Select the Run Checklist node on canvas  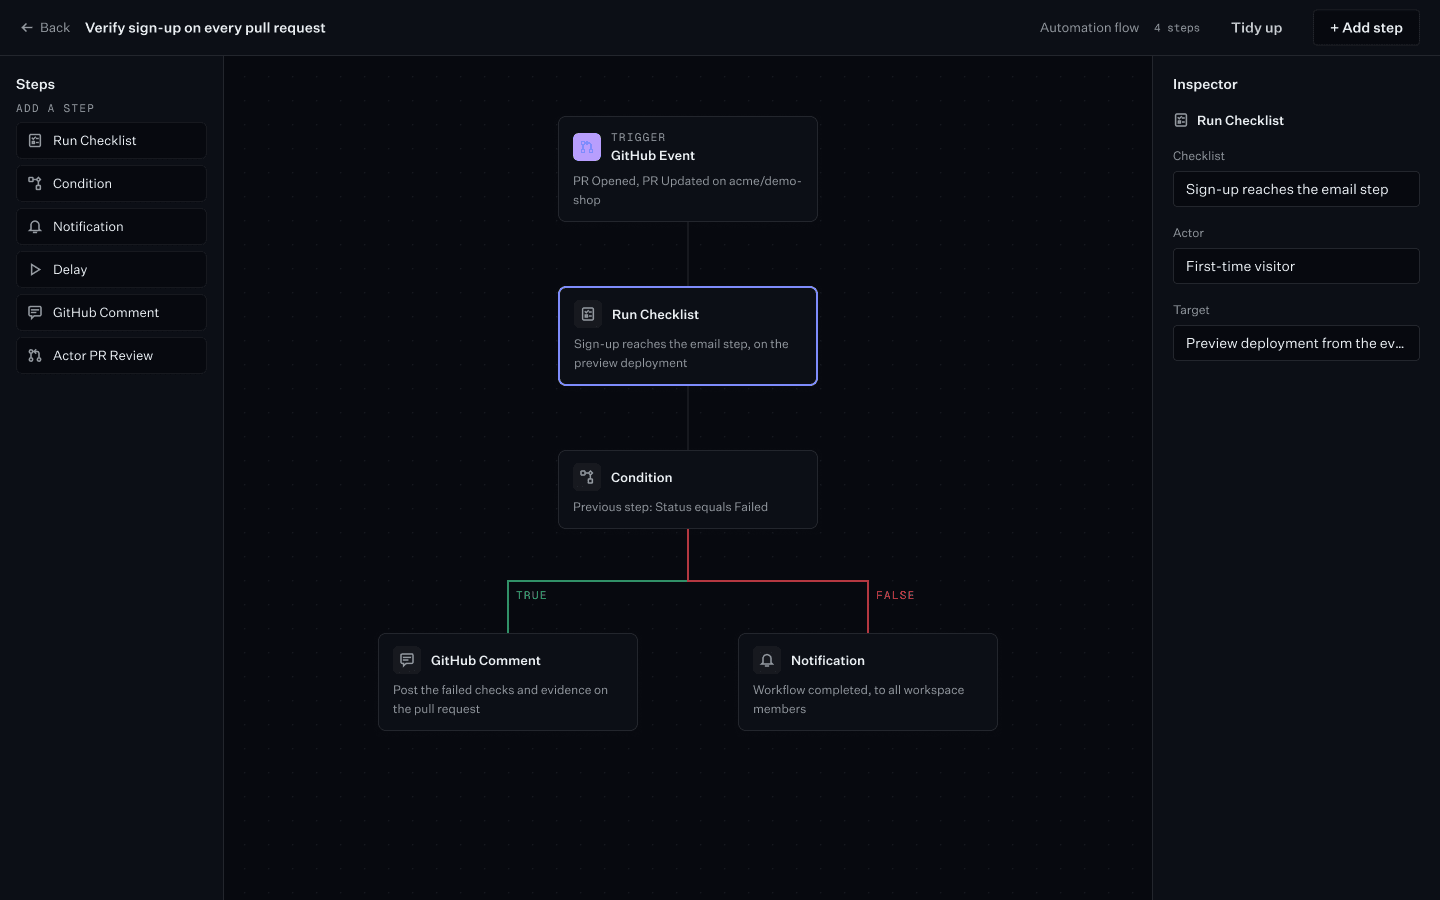point(688,336)
